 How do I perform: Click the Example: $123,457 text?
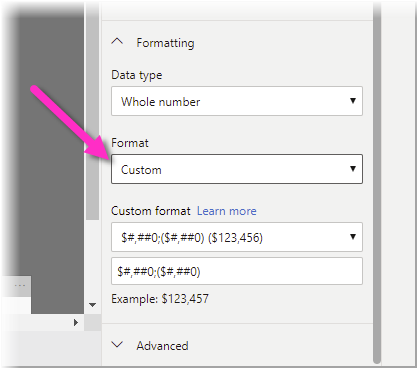tap(160, 299)
